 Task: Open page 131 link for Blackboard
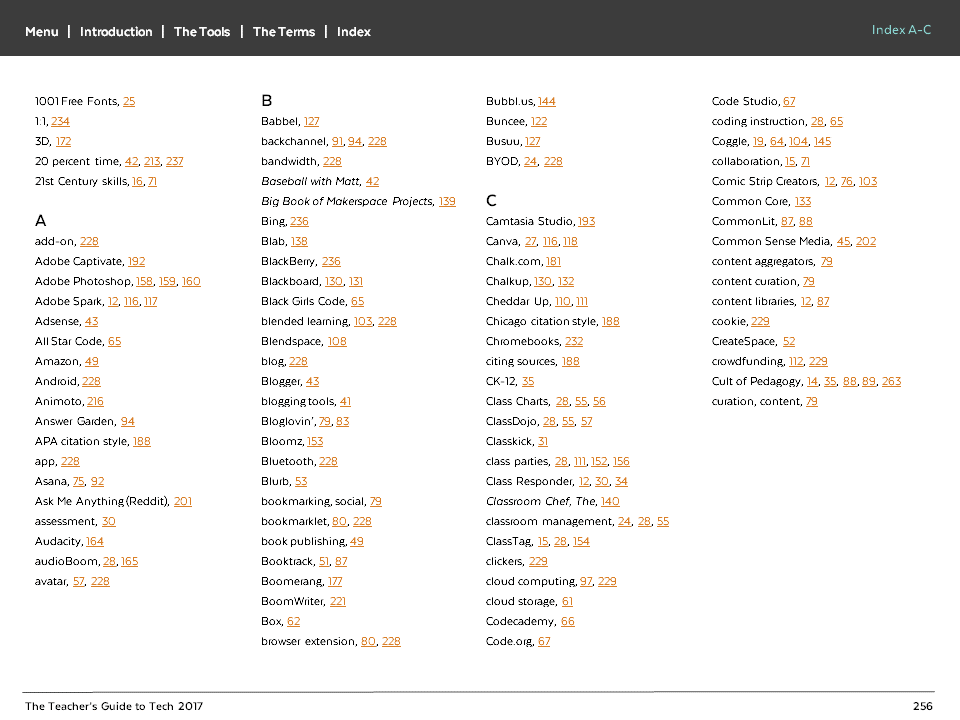[x=356, y=282]
